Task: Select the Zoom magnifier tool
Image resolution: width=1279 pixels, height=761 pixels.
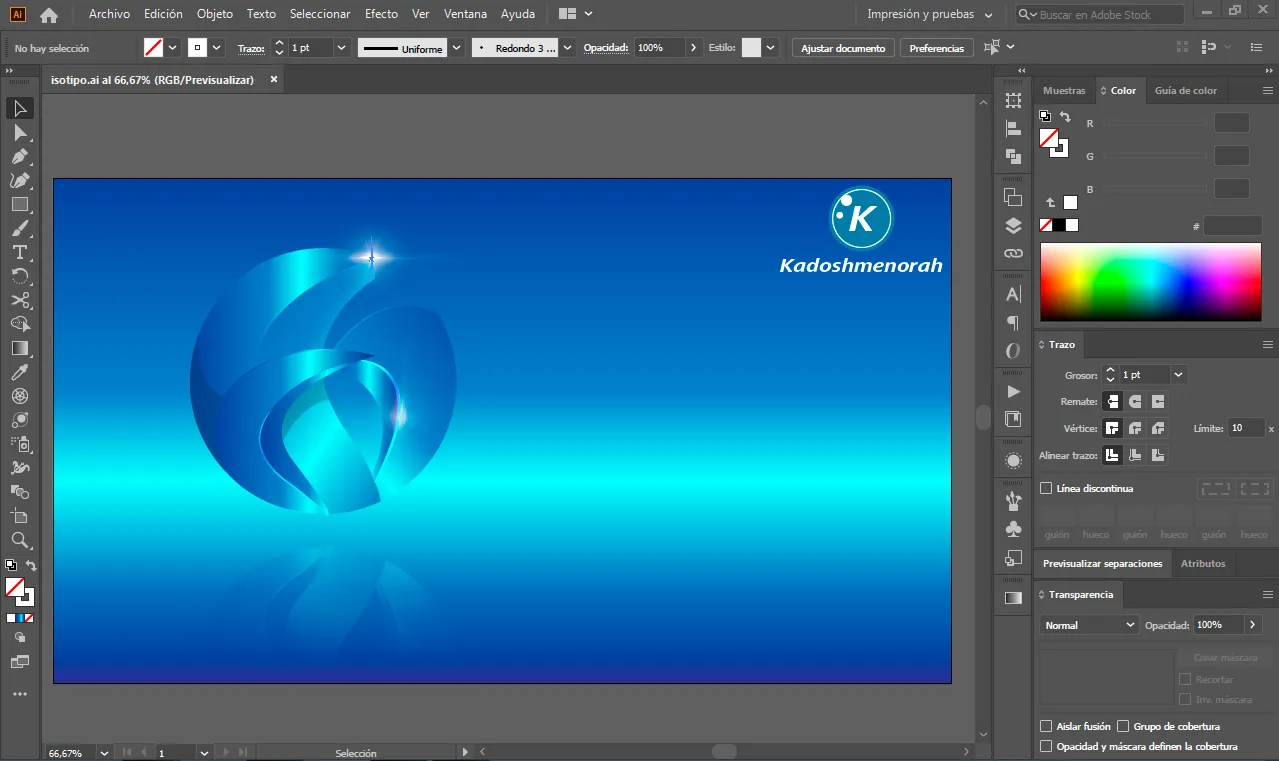Action: [19, 540]
